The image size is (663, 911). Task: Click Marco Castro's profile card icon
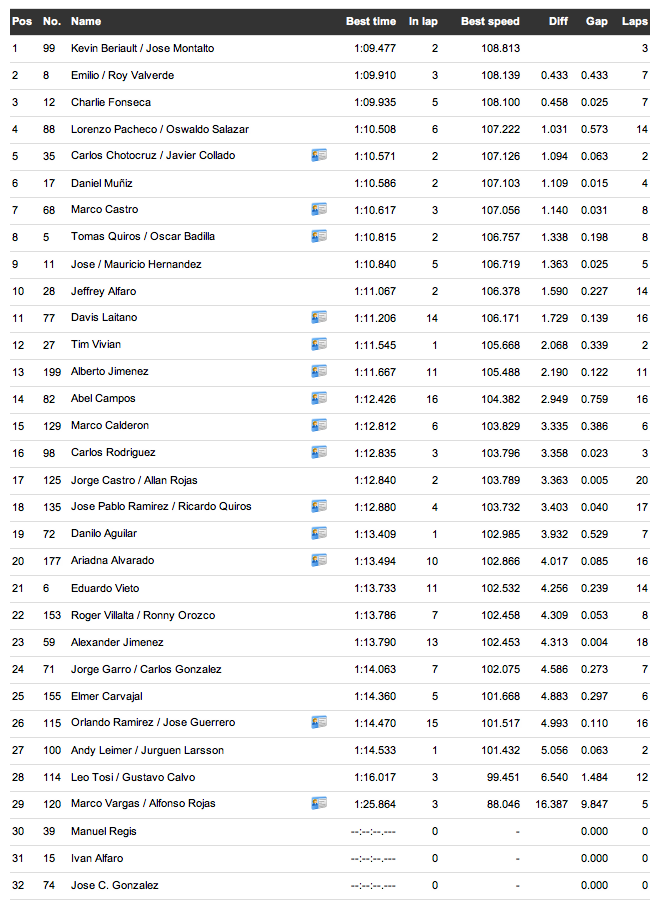point(319,210)
